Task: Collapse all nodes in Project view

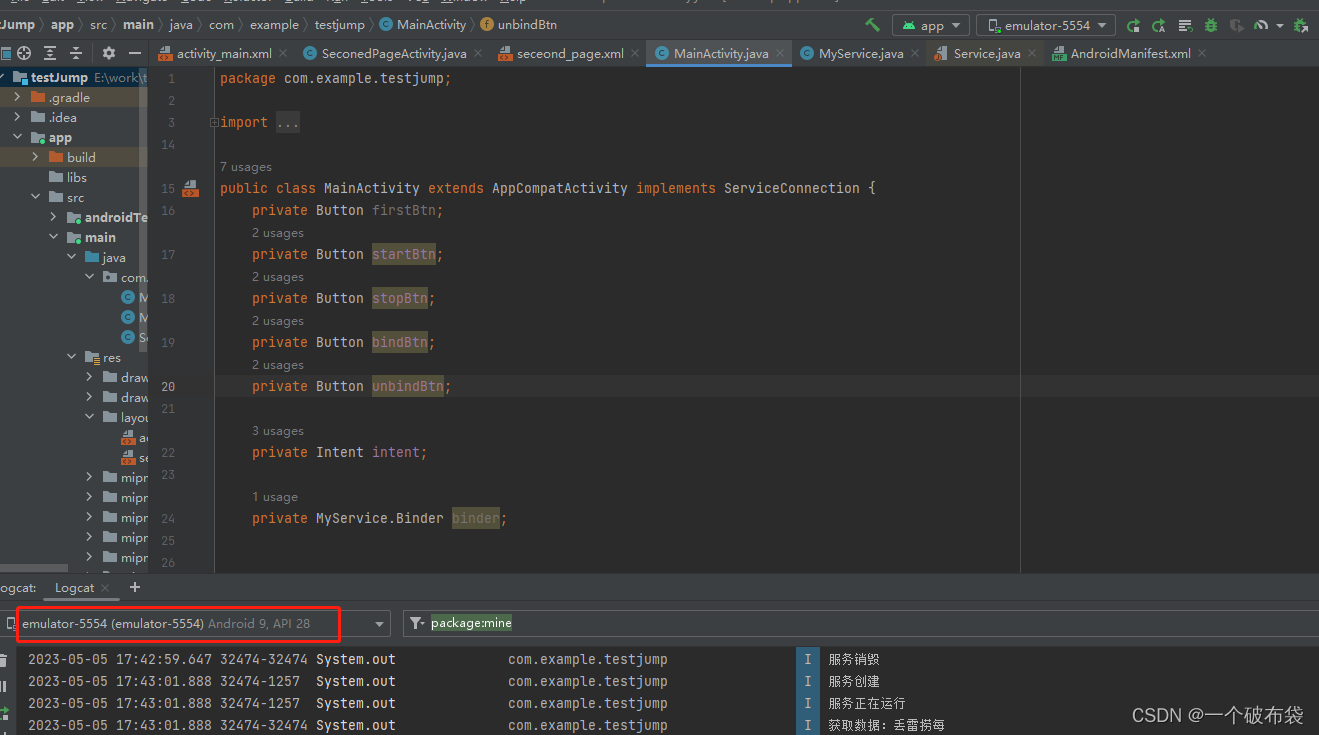Action: pyautogui.click(x=75, y=53)
